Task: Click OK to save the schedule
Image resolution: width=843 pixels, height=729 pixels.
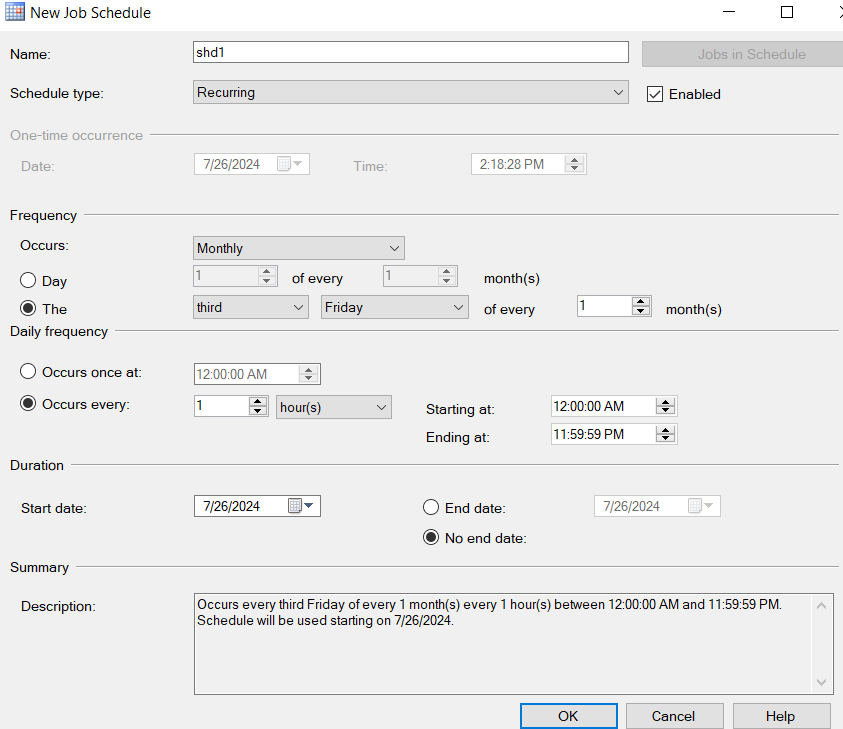Action: pos(569,716)
